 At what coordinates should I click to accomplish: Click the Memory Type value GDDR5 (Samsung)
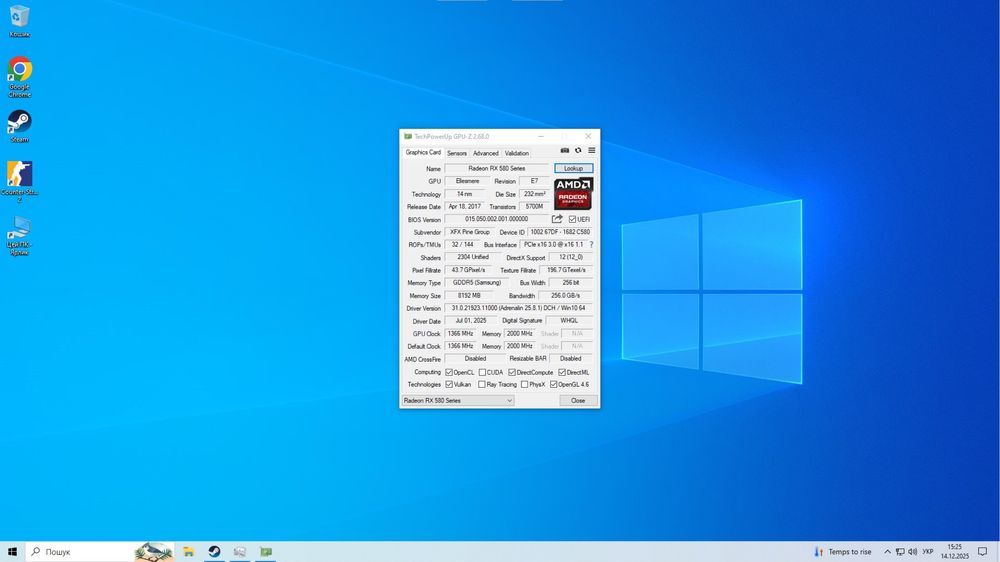(x=478, y=283)
